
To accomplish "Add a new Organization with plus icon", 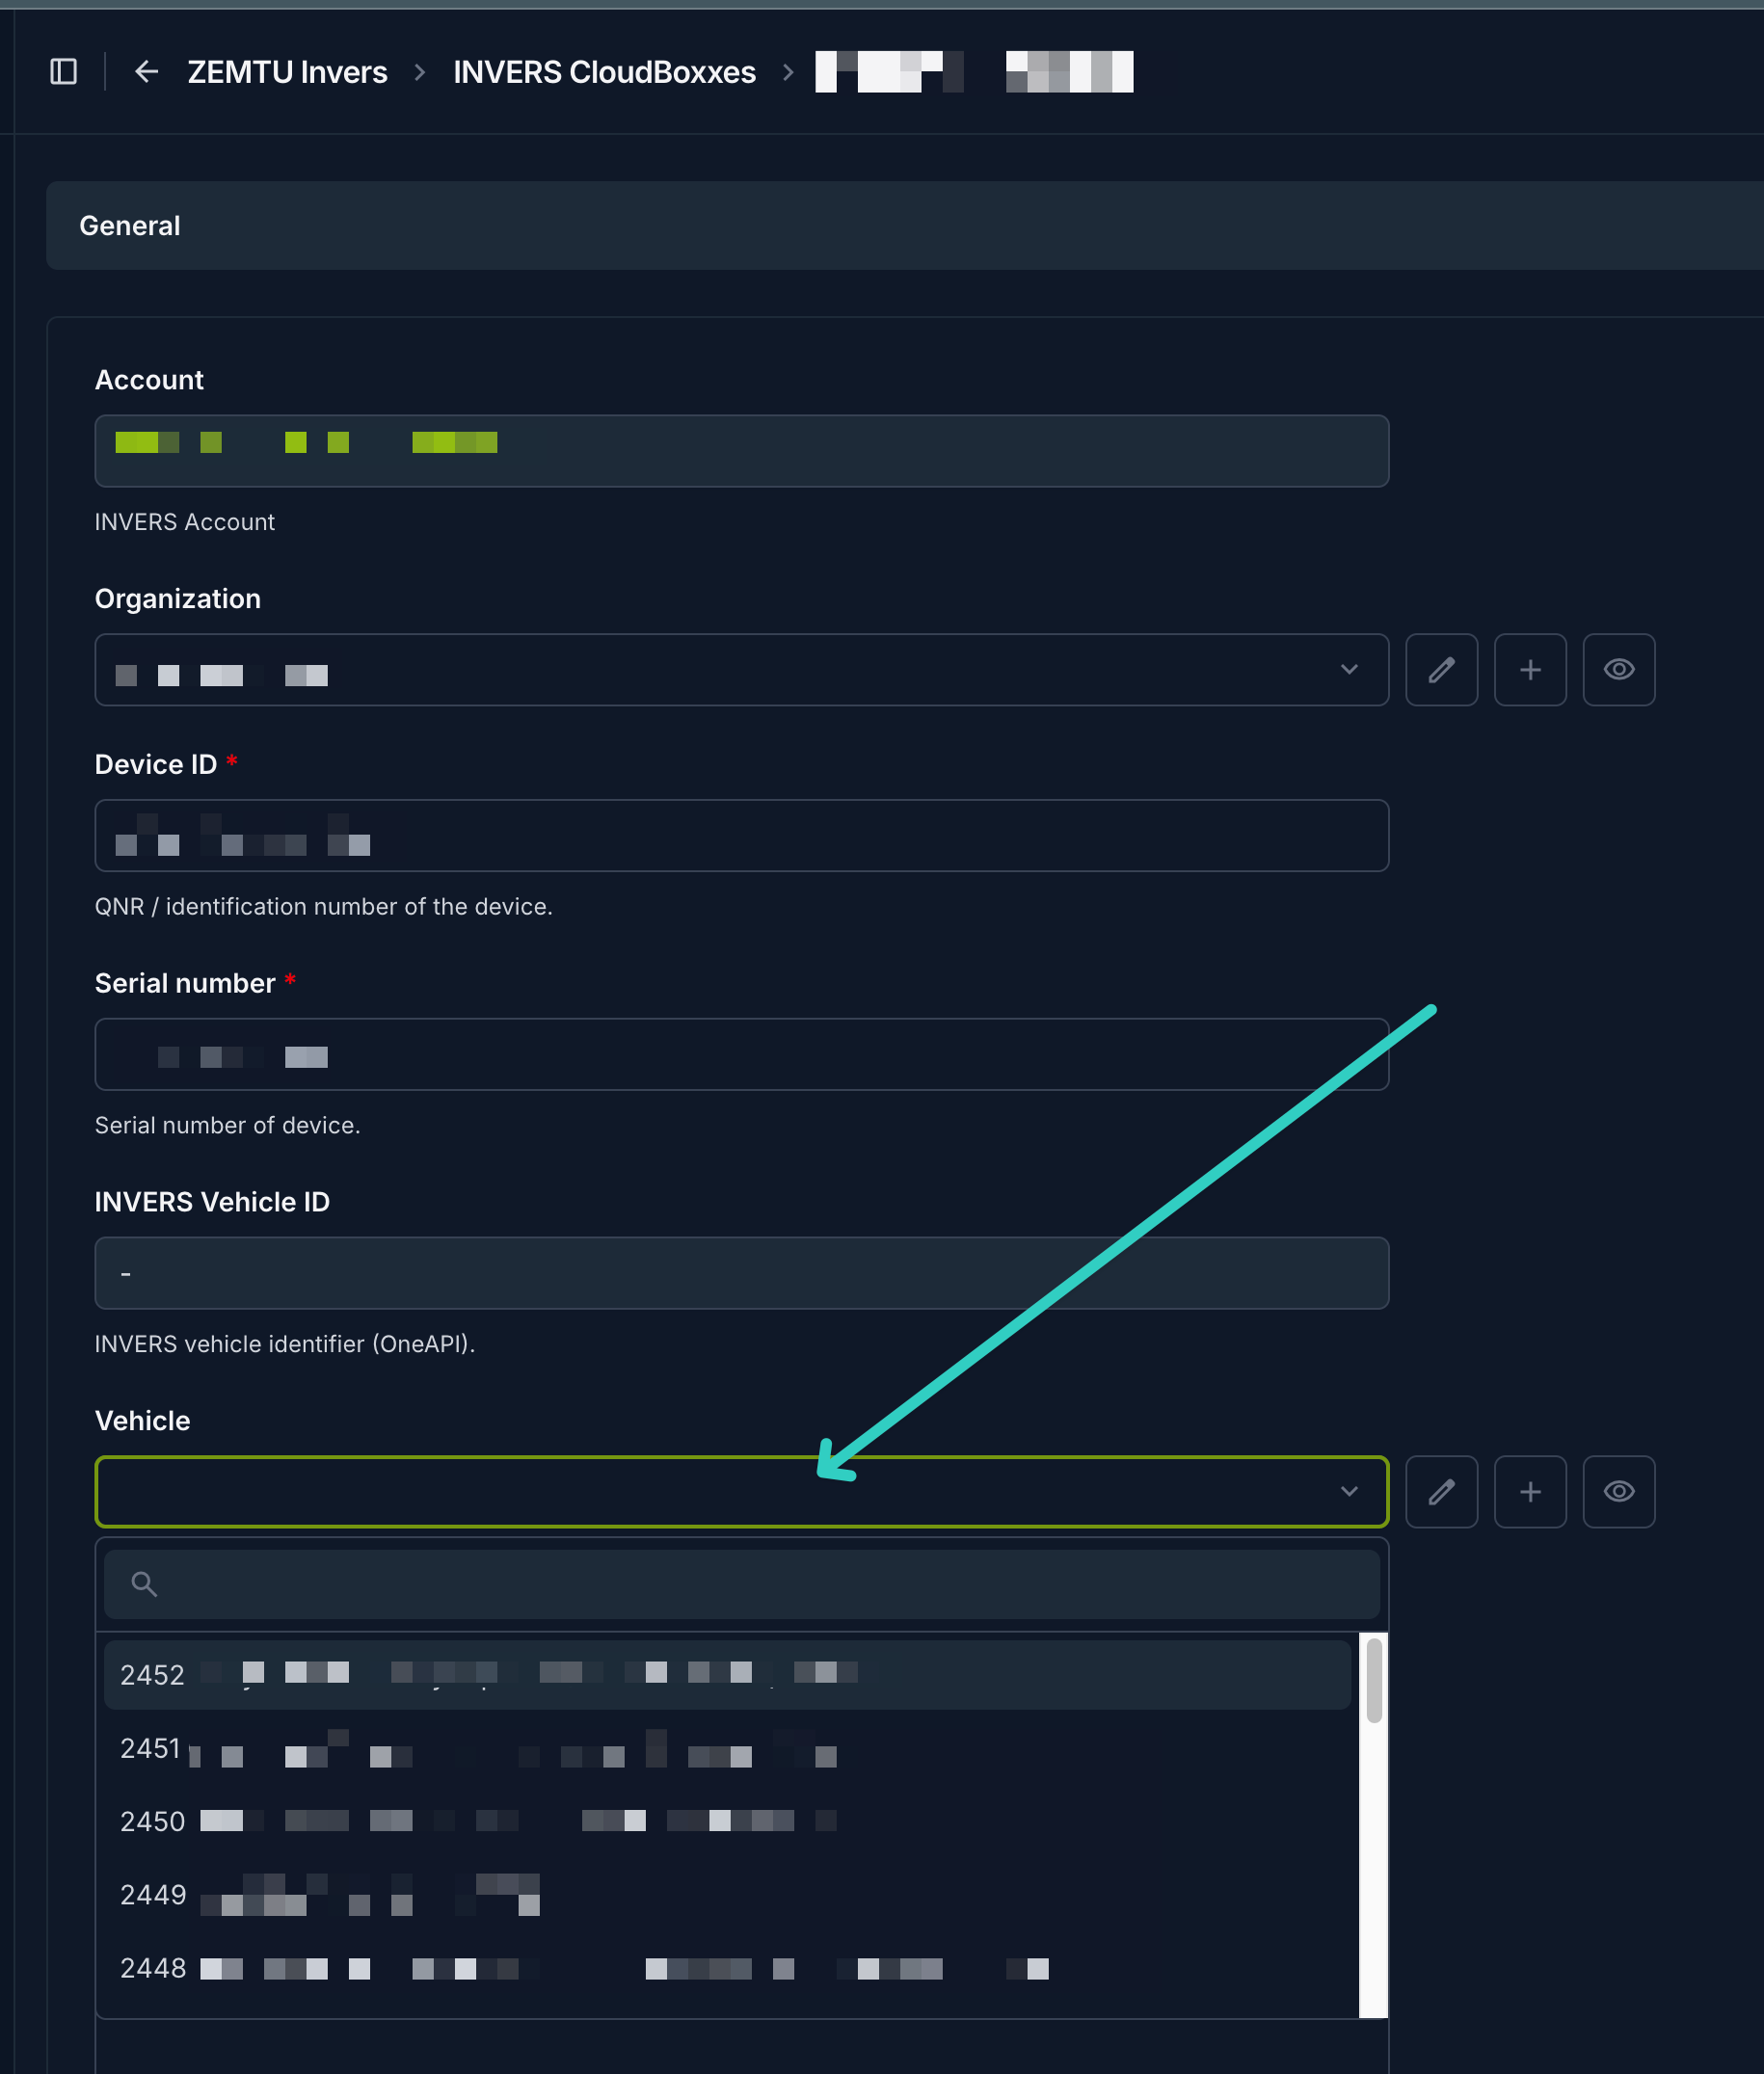I will [x=1530, y=670].
